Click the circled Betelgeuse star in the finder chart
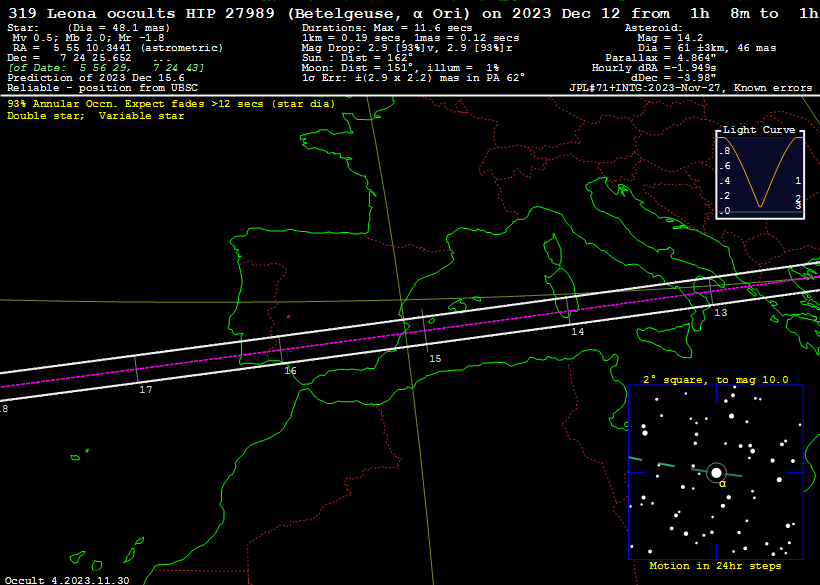 716,473
